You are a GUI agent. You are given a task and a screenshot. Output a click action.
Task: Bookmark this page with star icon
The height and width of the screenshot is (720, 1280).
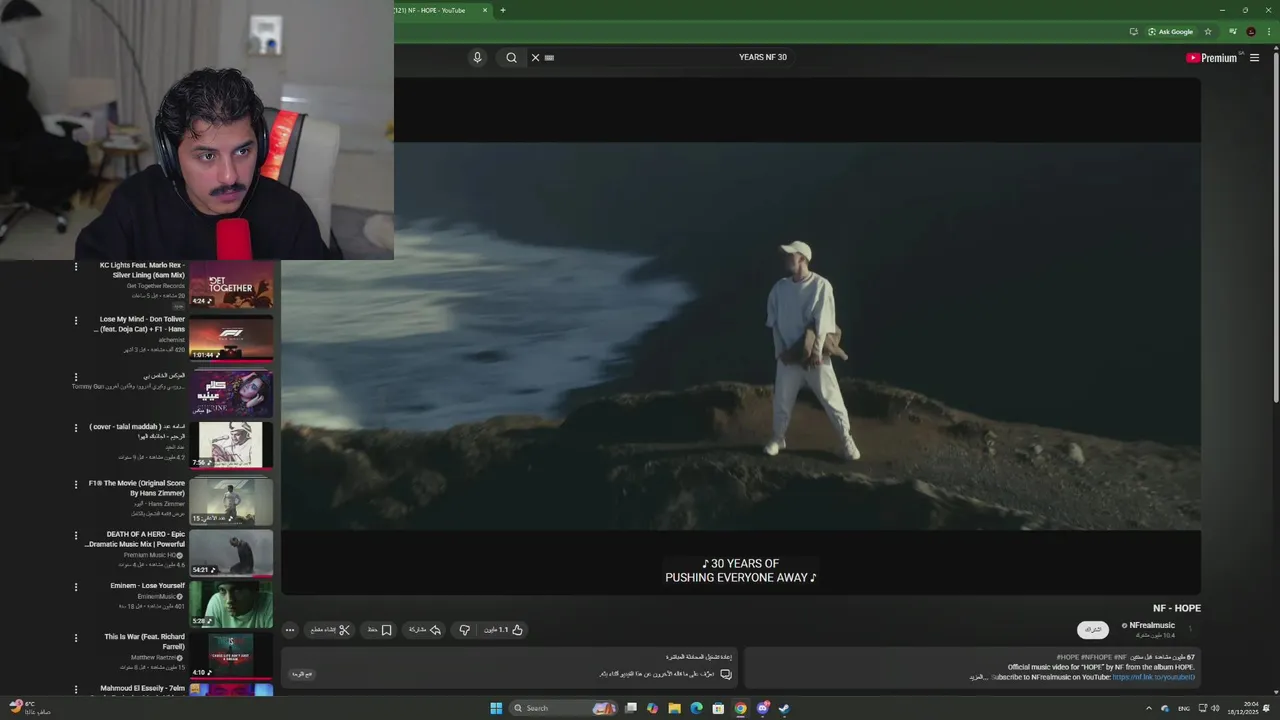pyautogui.click(x=1207, y=32)
